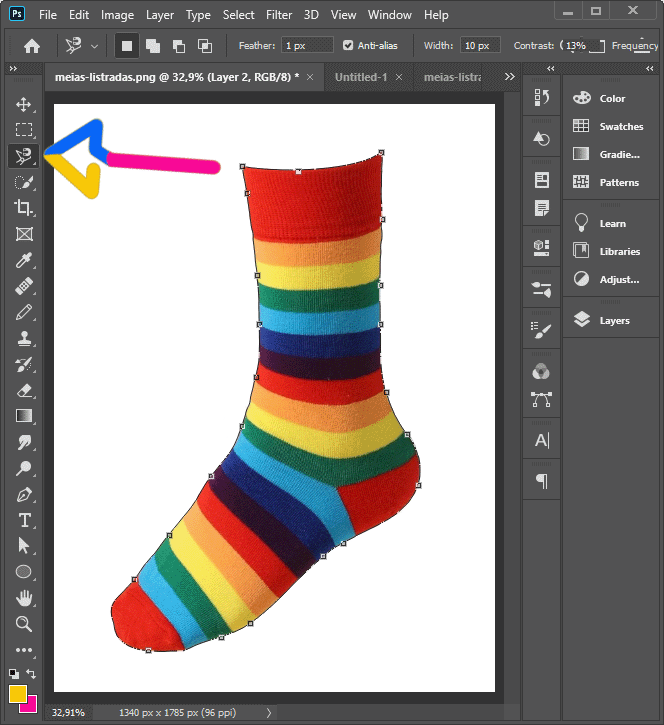Select the Pencil tool

pos(24,312)
